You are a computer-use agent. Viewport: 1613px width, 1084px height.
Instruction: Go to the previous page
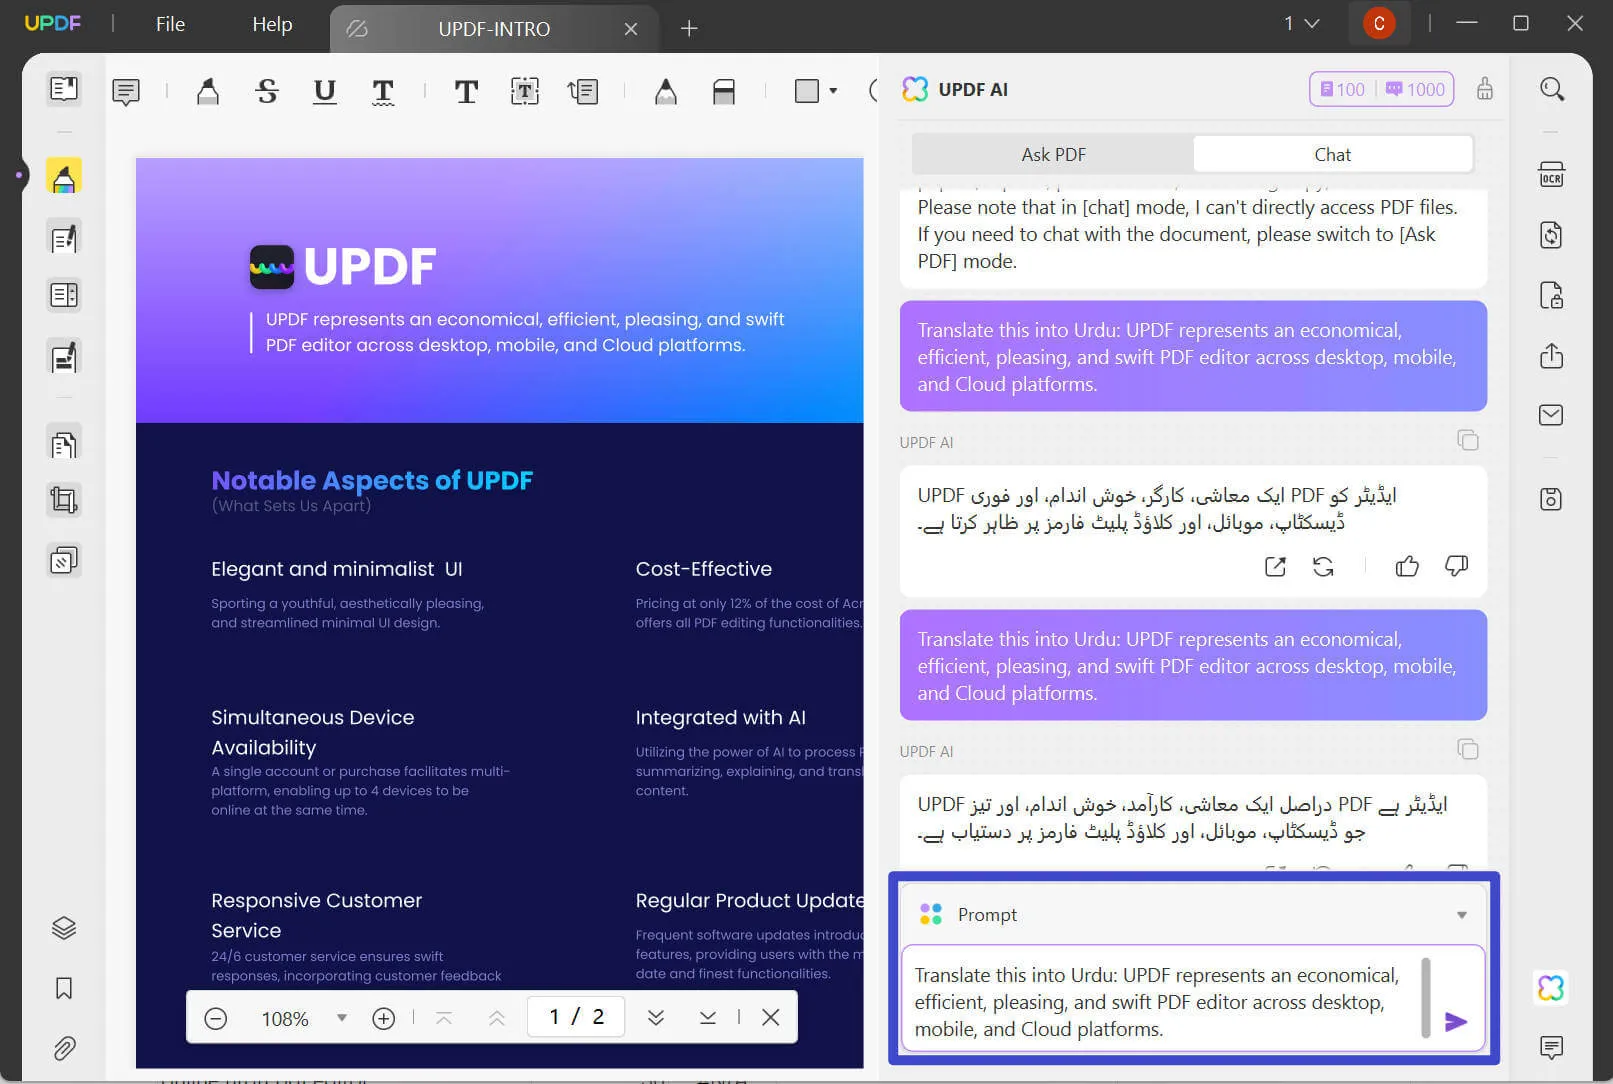497,1018
